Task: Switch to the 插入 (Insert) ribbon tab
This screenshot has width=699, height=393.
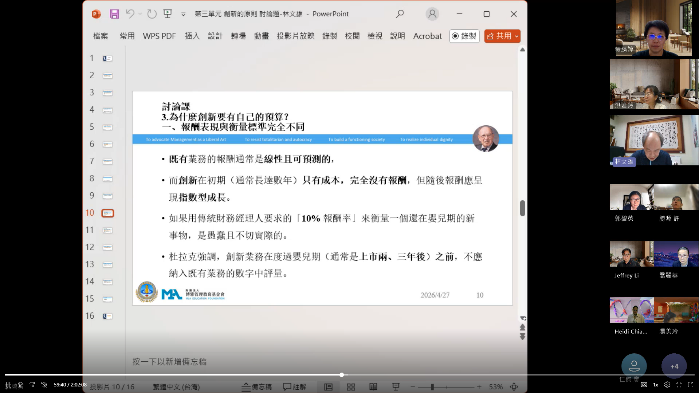Action: coord(192,36)
